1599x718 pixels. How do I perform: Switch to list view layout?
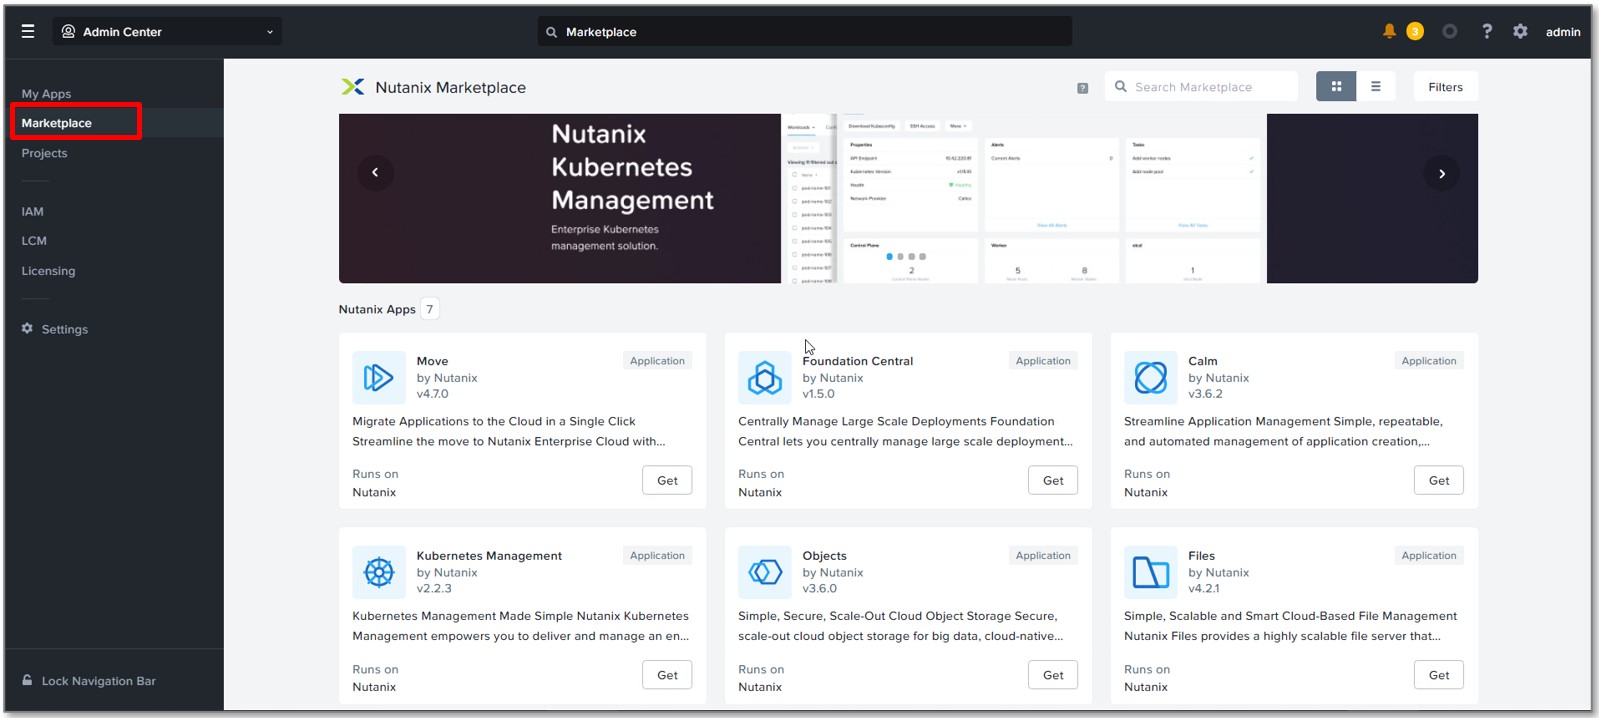[x=1376, y=87]
